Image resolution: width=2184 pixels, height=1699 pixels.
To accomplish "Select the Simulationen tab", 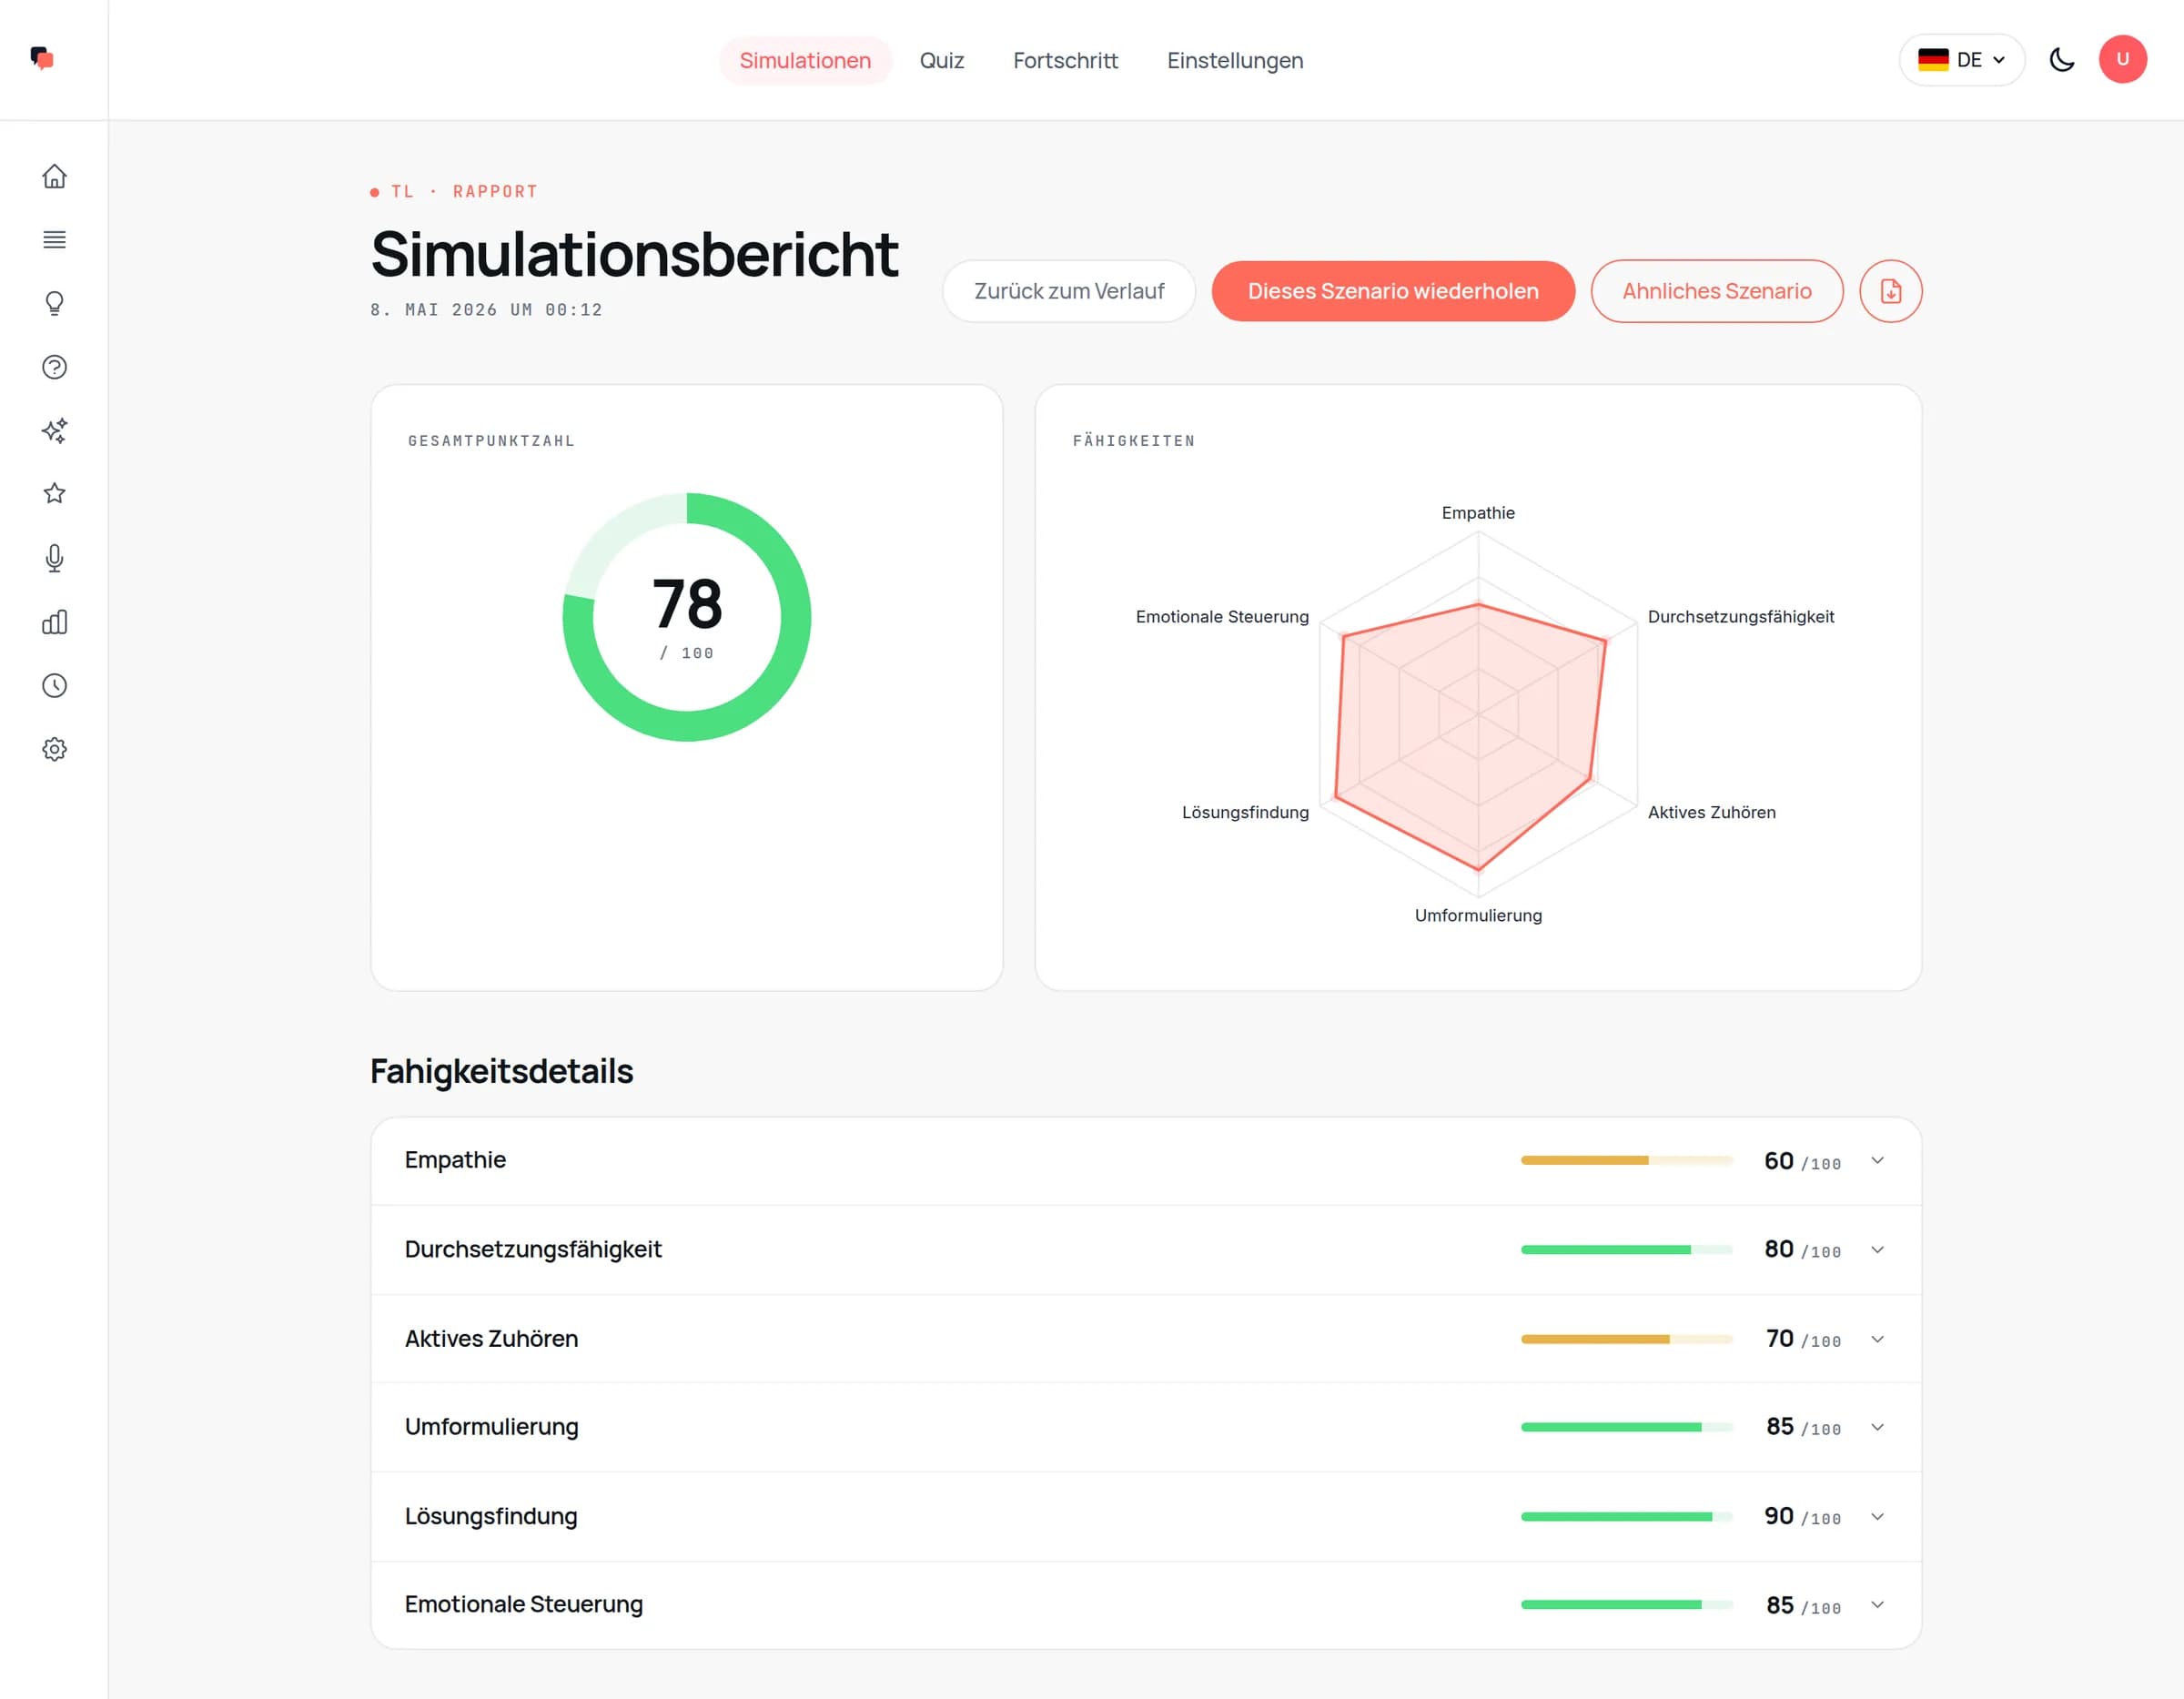I will click(805, 60).
